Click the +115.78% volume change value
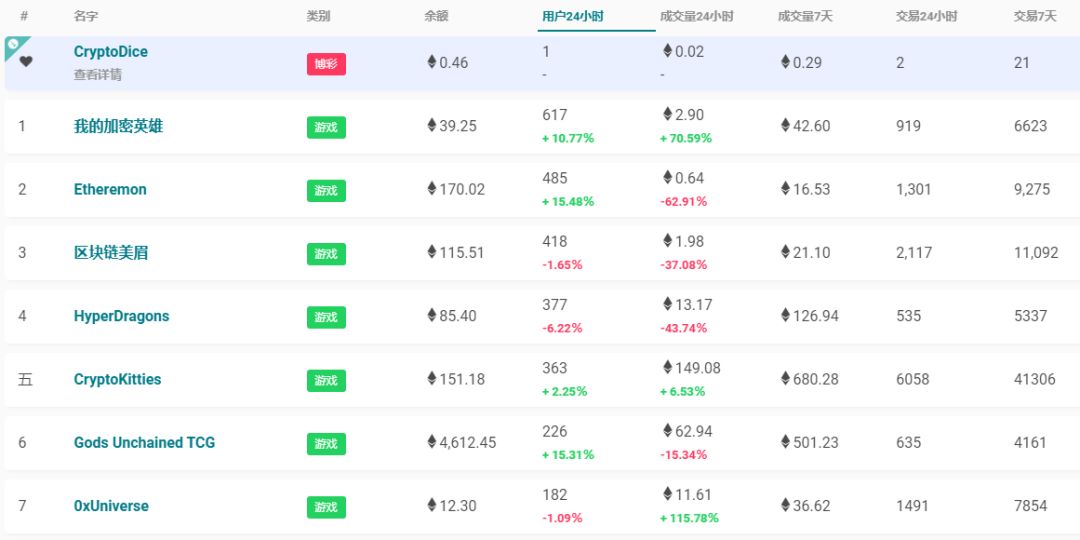The width and height of the screenshot is (1080, 540). pyautogui.click(x=689, y=518)
